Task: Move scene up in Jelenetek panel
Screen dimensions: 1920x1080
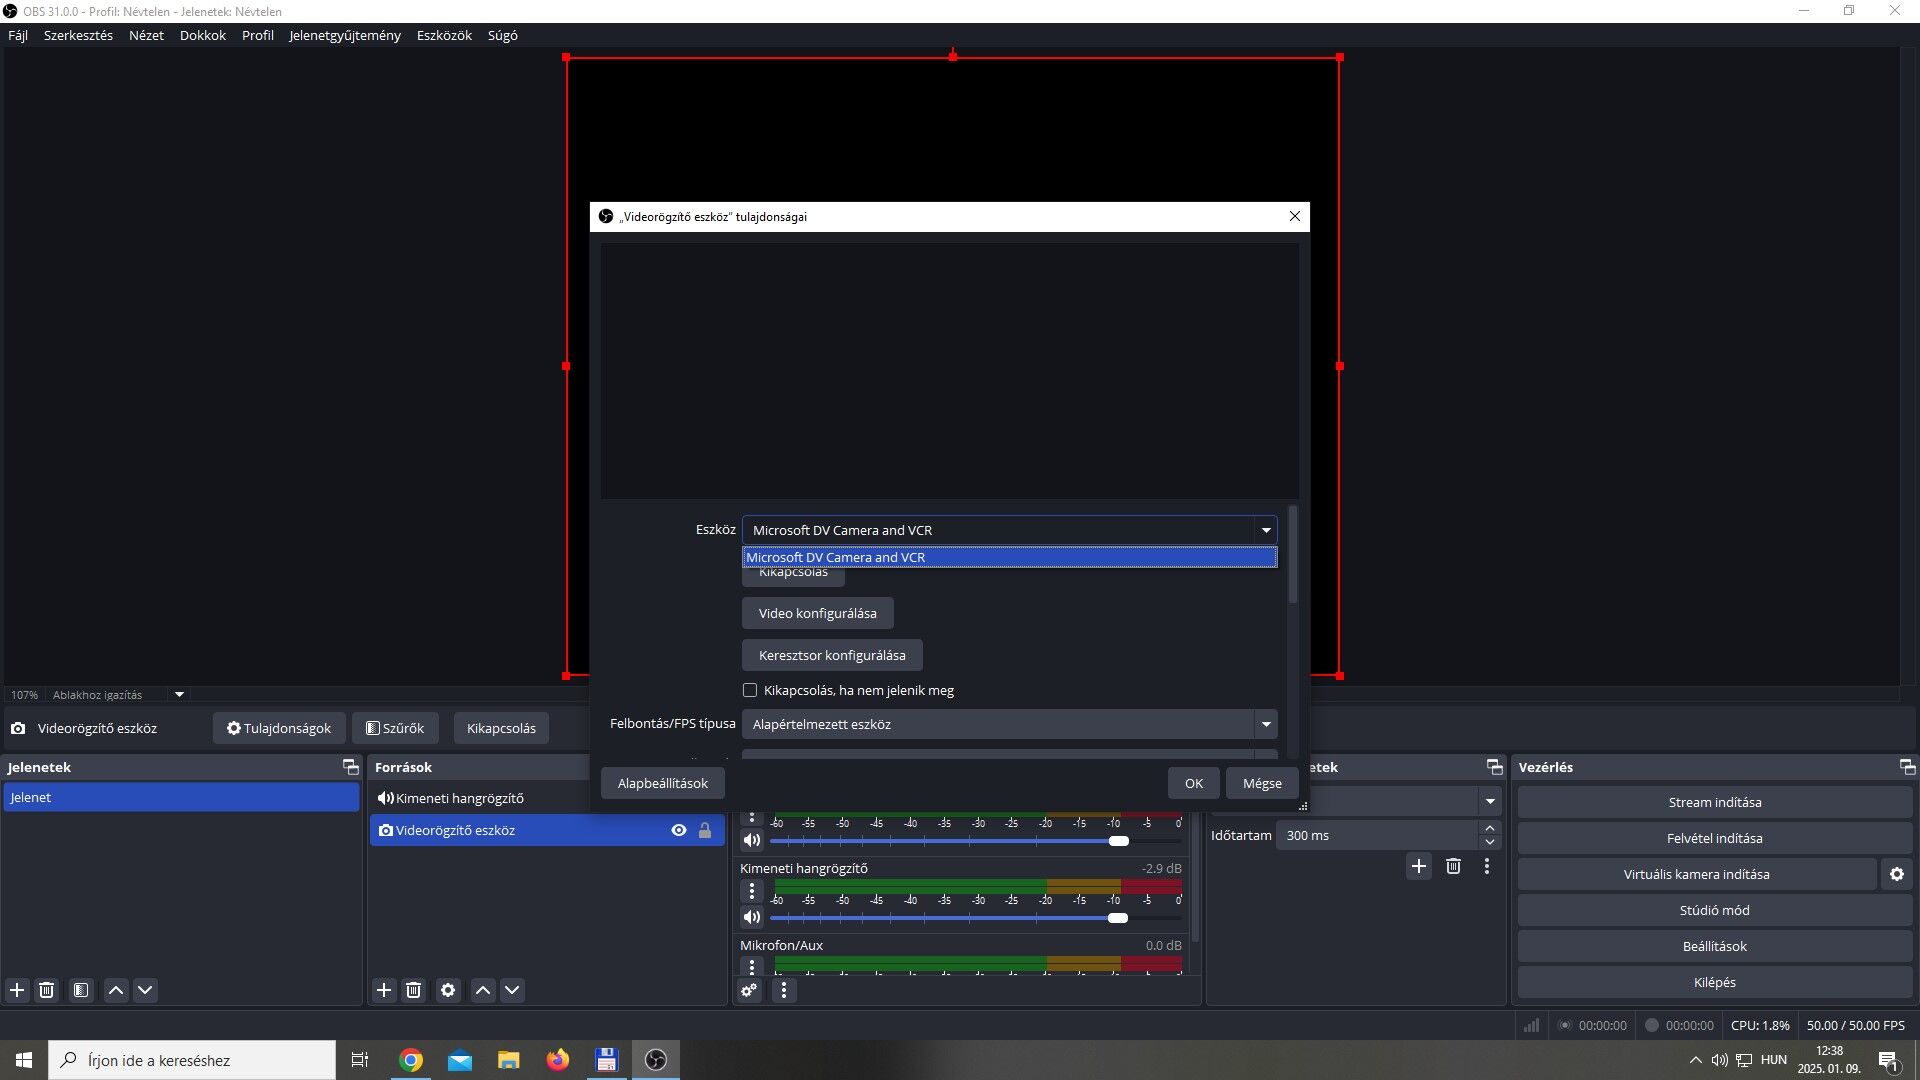Action: pyautogui.click(x=116, y=990)
